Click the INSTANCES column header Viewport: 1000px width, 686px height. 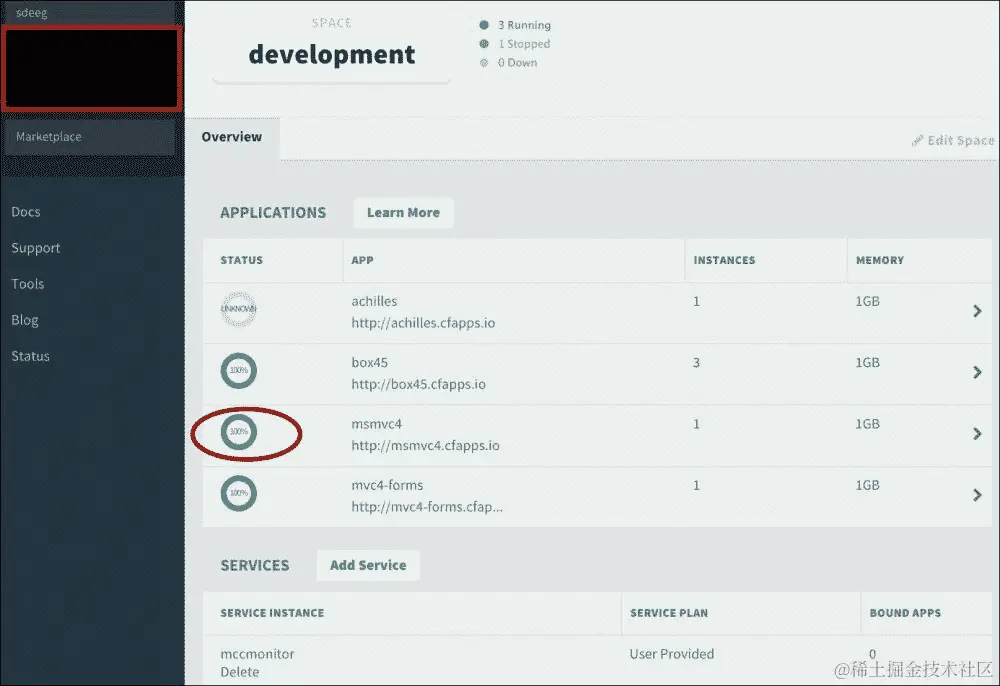pos(724,260)
